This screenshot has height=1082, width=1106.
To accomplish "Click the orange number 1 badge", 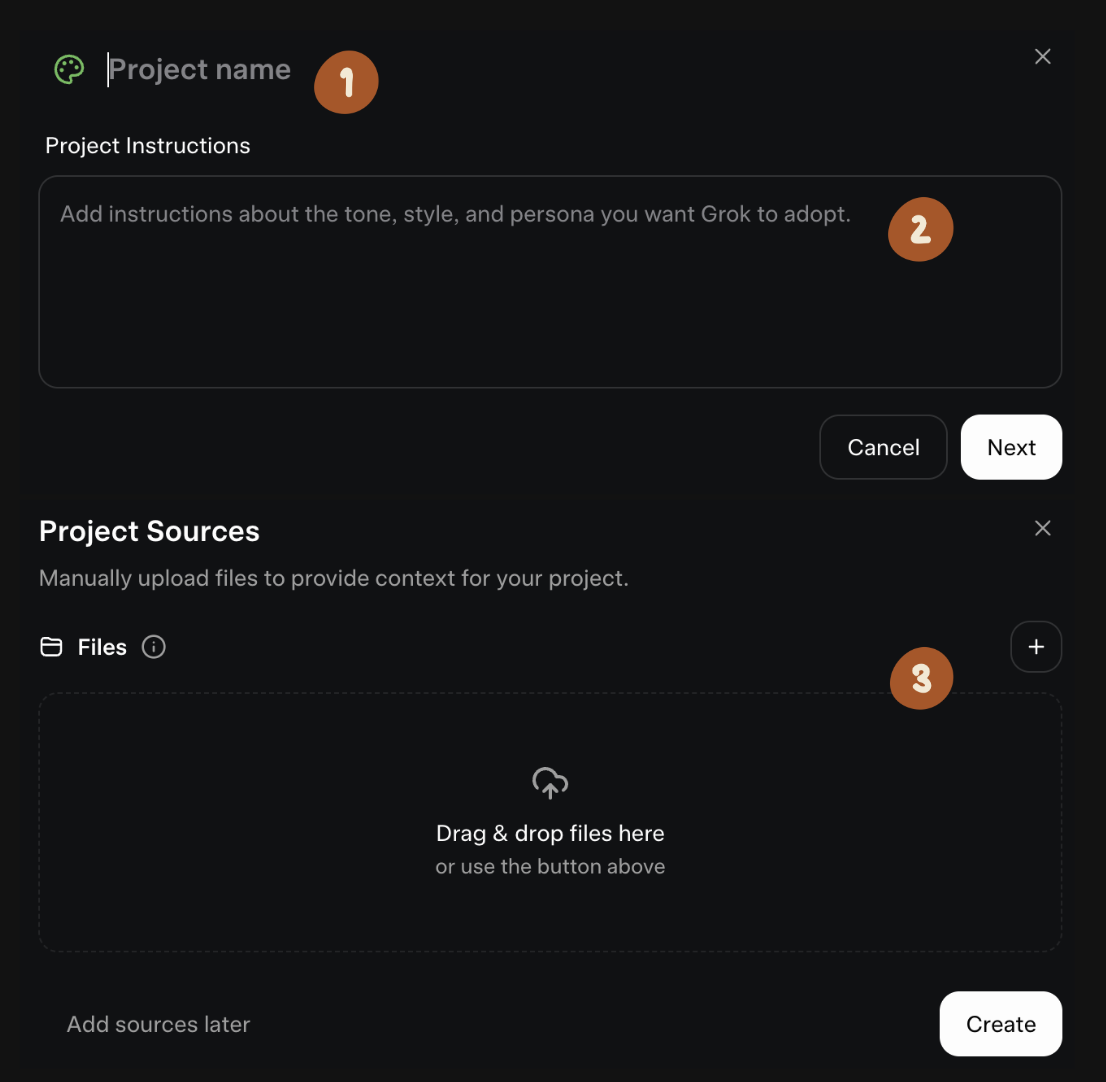I will pyautogui.click(x=346, y=83).
